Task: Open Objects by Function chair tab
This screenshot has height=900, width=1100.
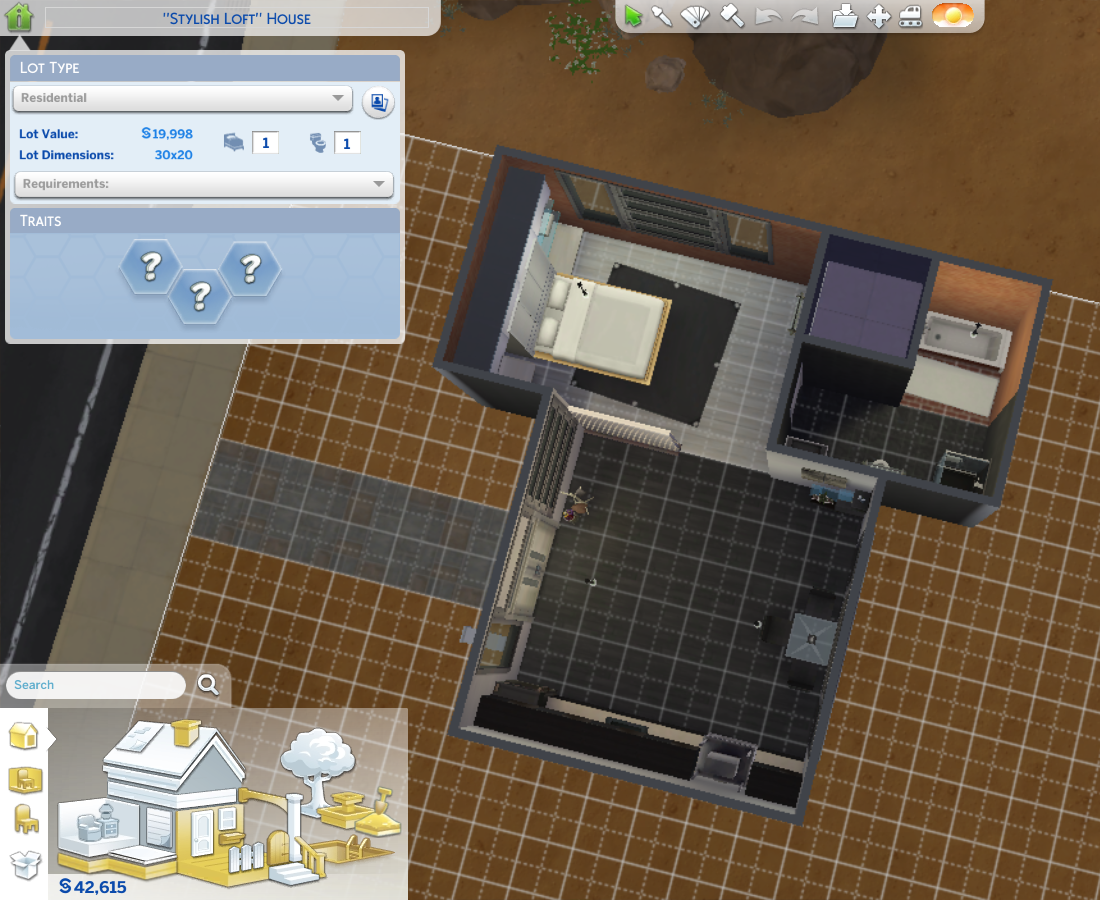Action: pyautogui.click(x=26, y=819)
